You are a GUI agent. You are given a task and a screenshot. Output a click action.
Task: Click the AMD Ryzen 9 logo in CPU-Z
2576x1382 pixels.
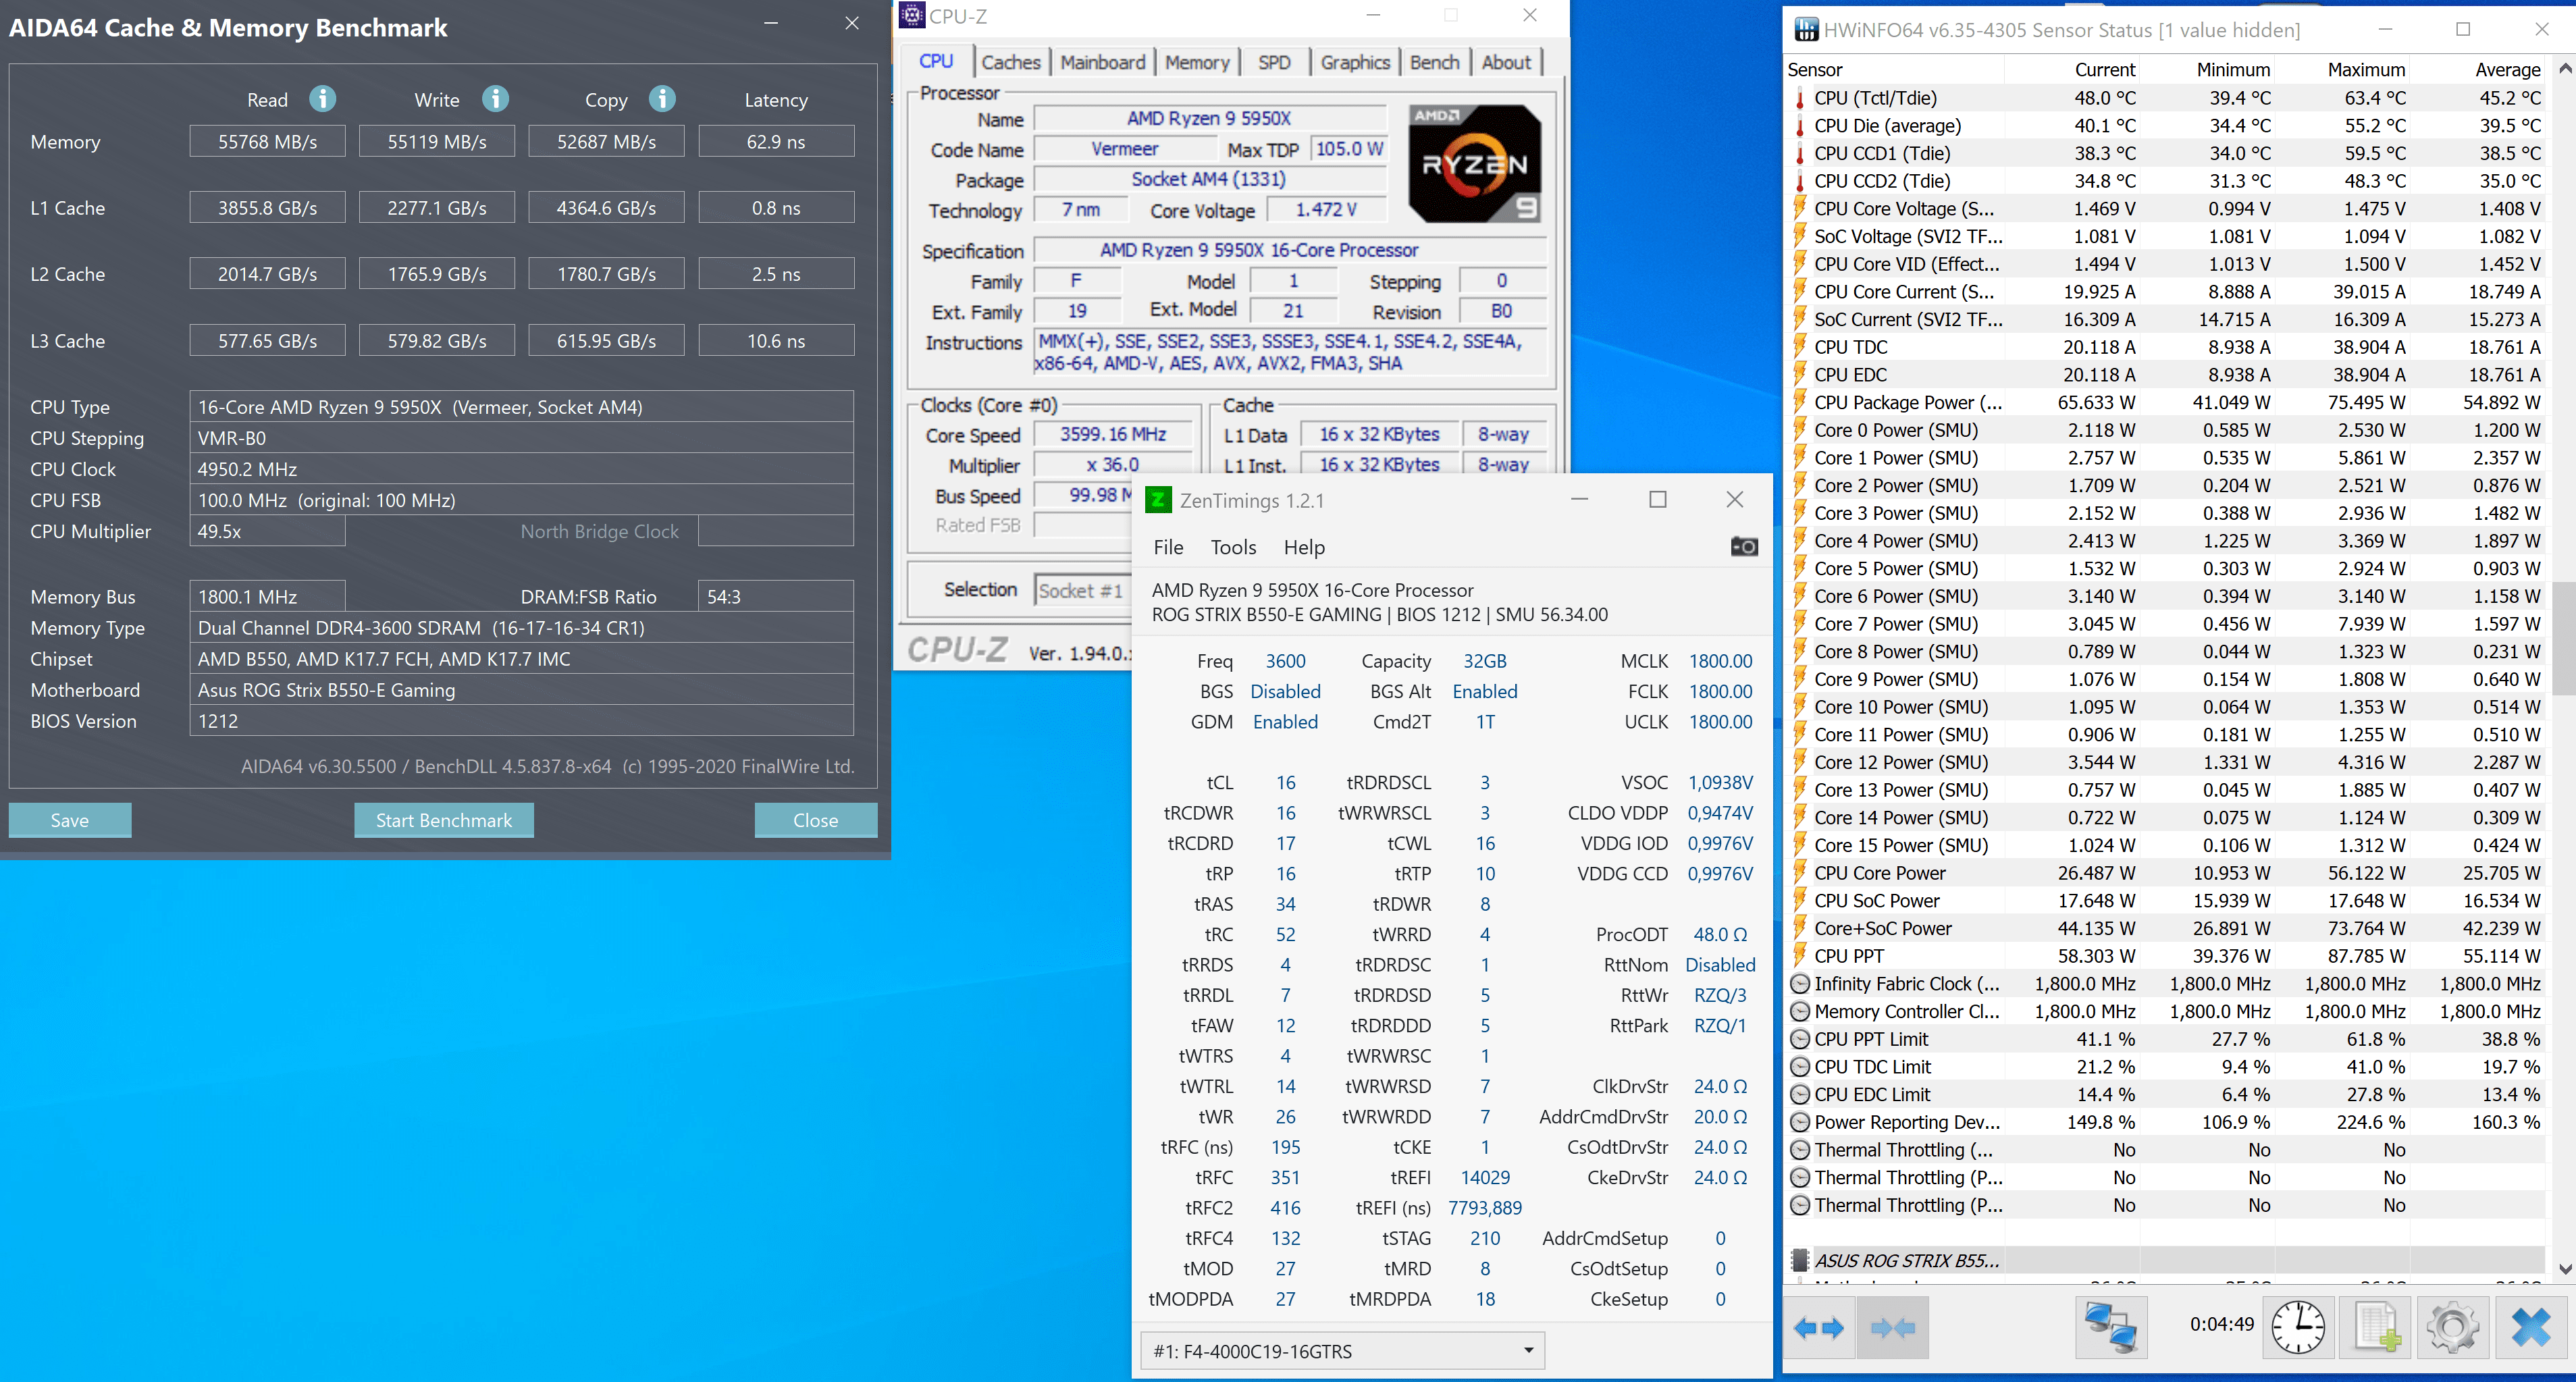1474,163
